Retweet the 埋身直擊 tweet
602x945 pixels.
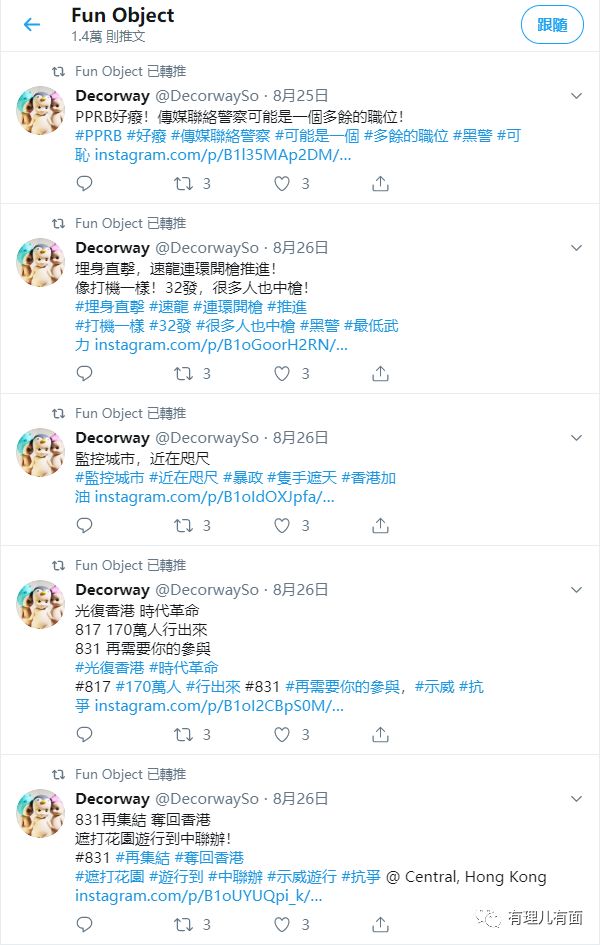pyautogui.click(x=183, y=374)
